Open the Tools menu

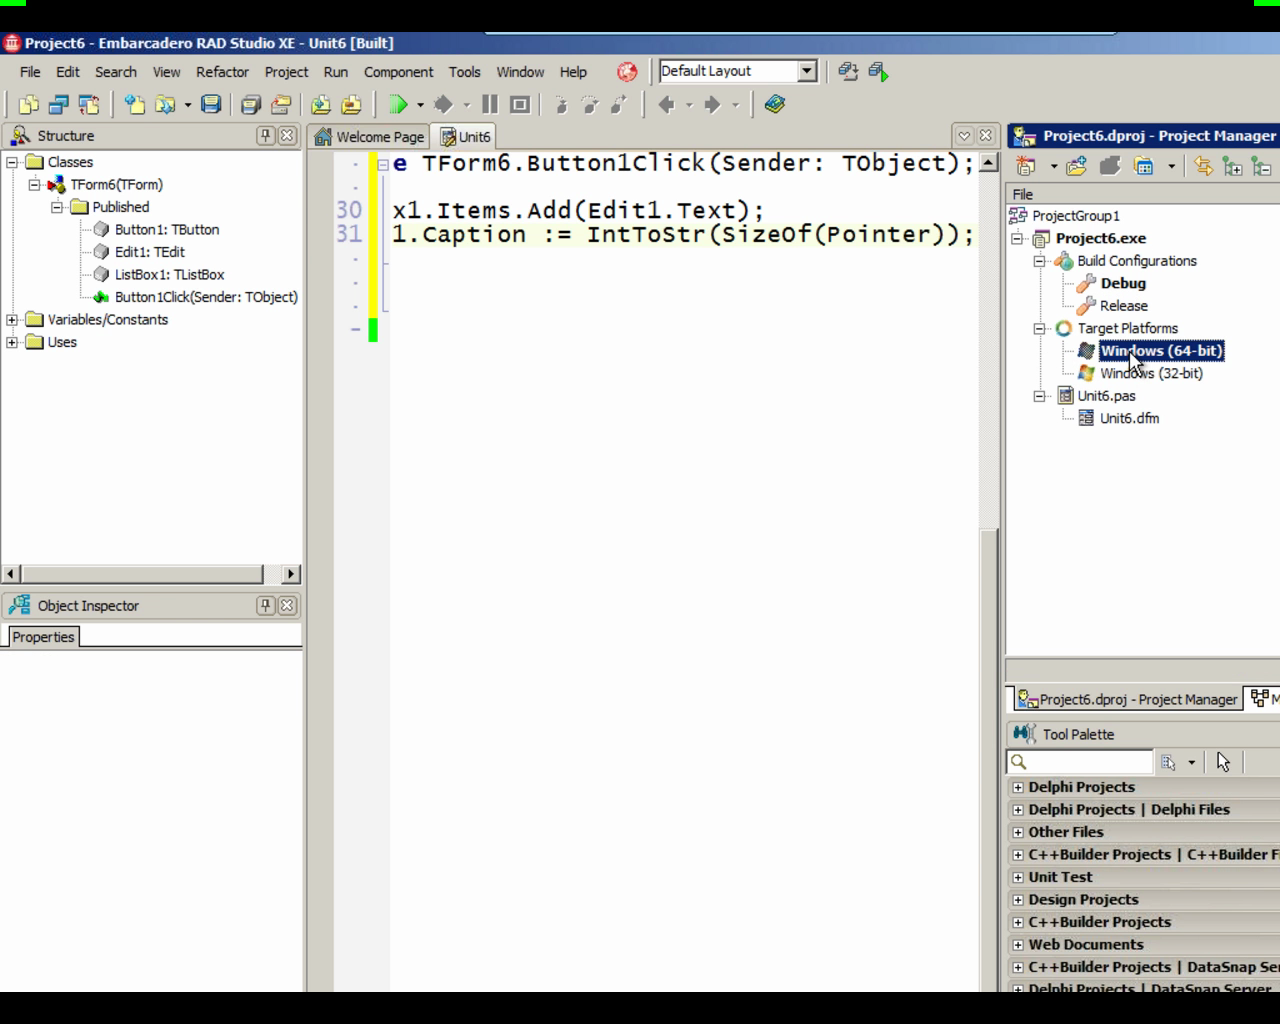coord(464,72)
